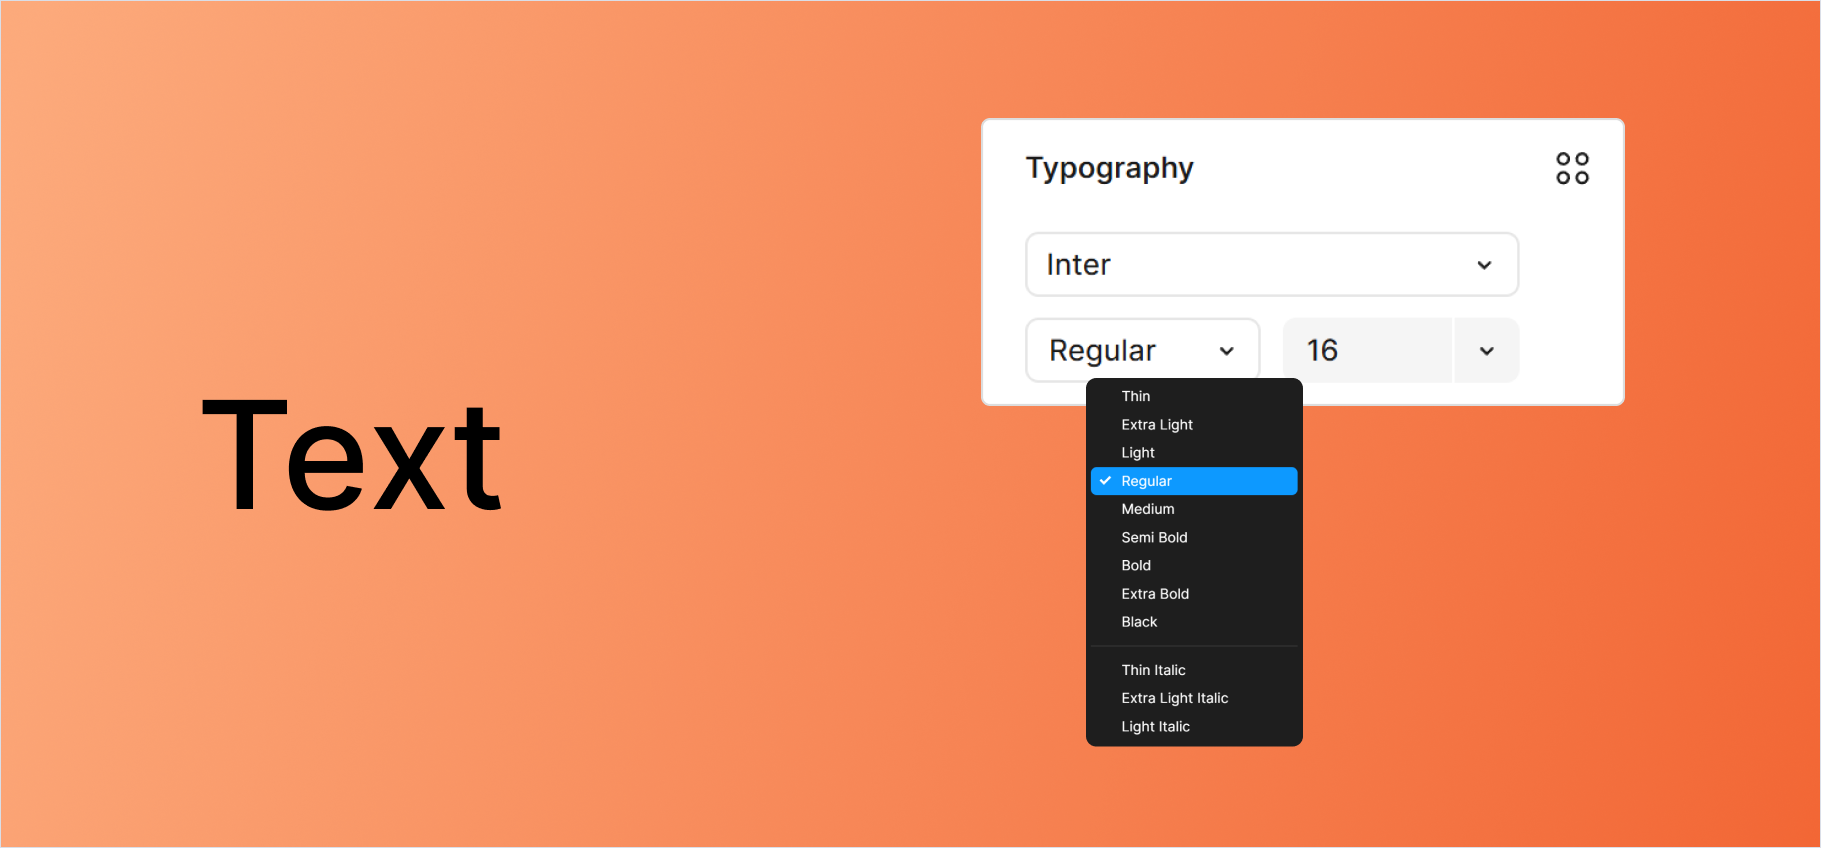Open the Inter font family dropdown
1821x848 pixels.
pos(1271,265)
